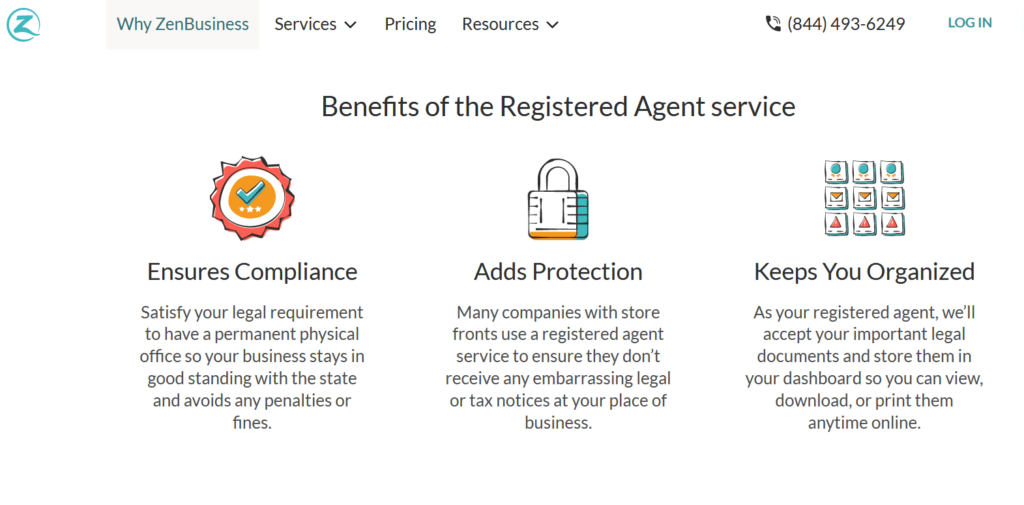Click the organized documents grid icon
The width and height of the screenshot is (1024, 505).
(x=864, y=198)
